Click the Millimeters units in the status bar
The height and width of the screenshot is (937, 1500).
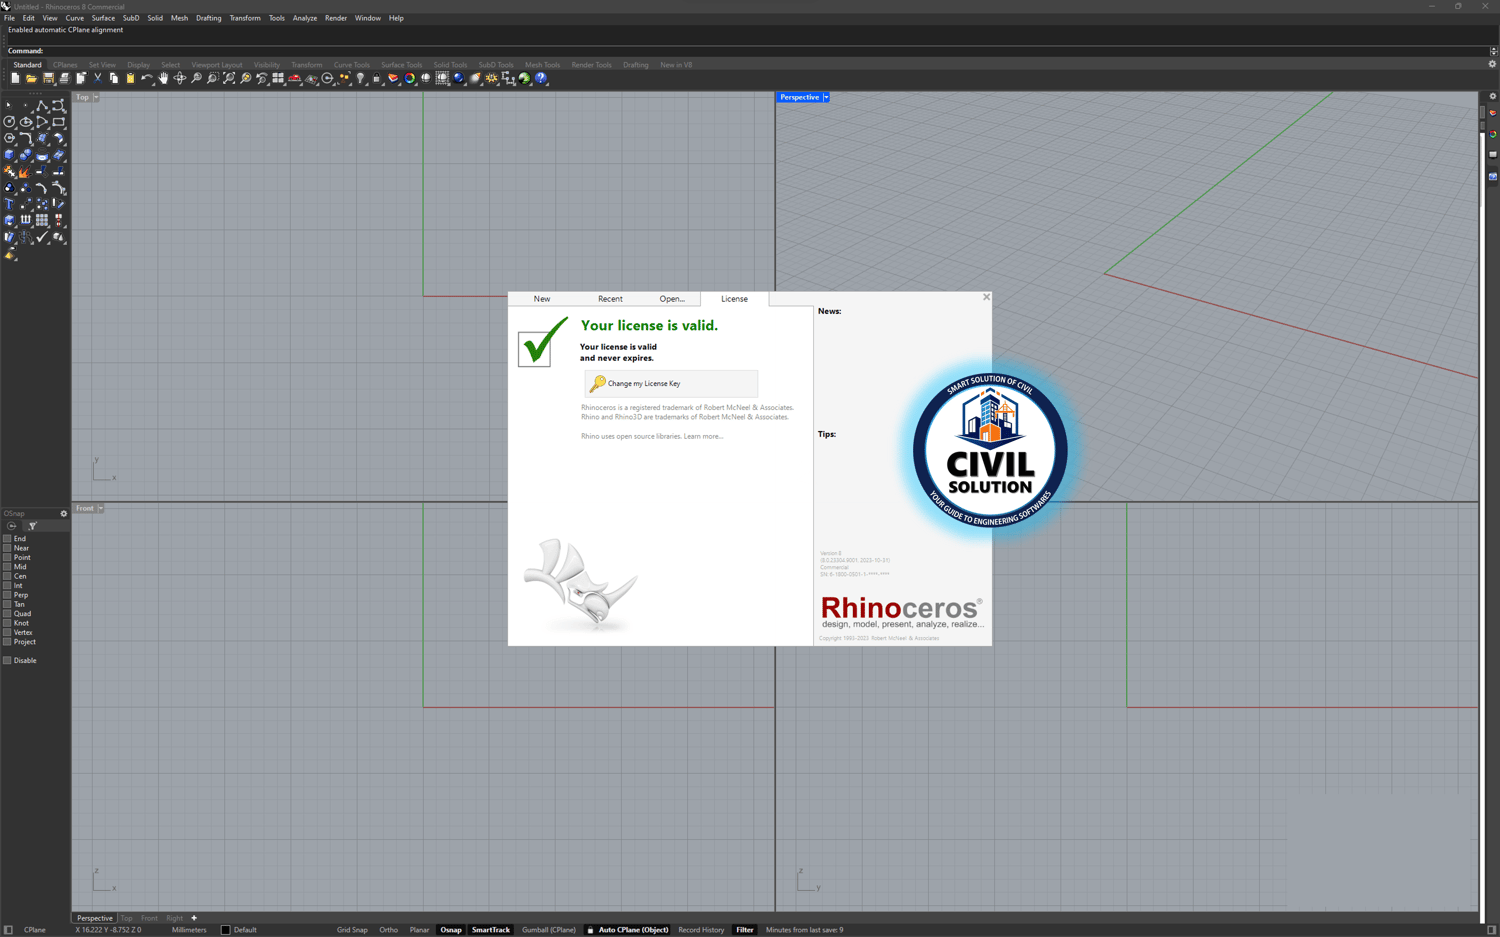(189, 930)
